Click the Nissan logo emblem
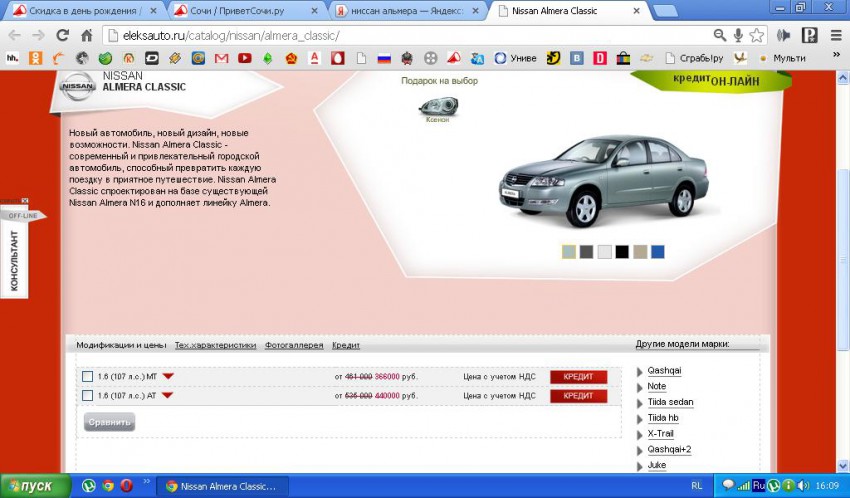Image resolution: width=850 pixels, height=498 pixels. 78,87
